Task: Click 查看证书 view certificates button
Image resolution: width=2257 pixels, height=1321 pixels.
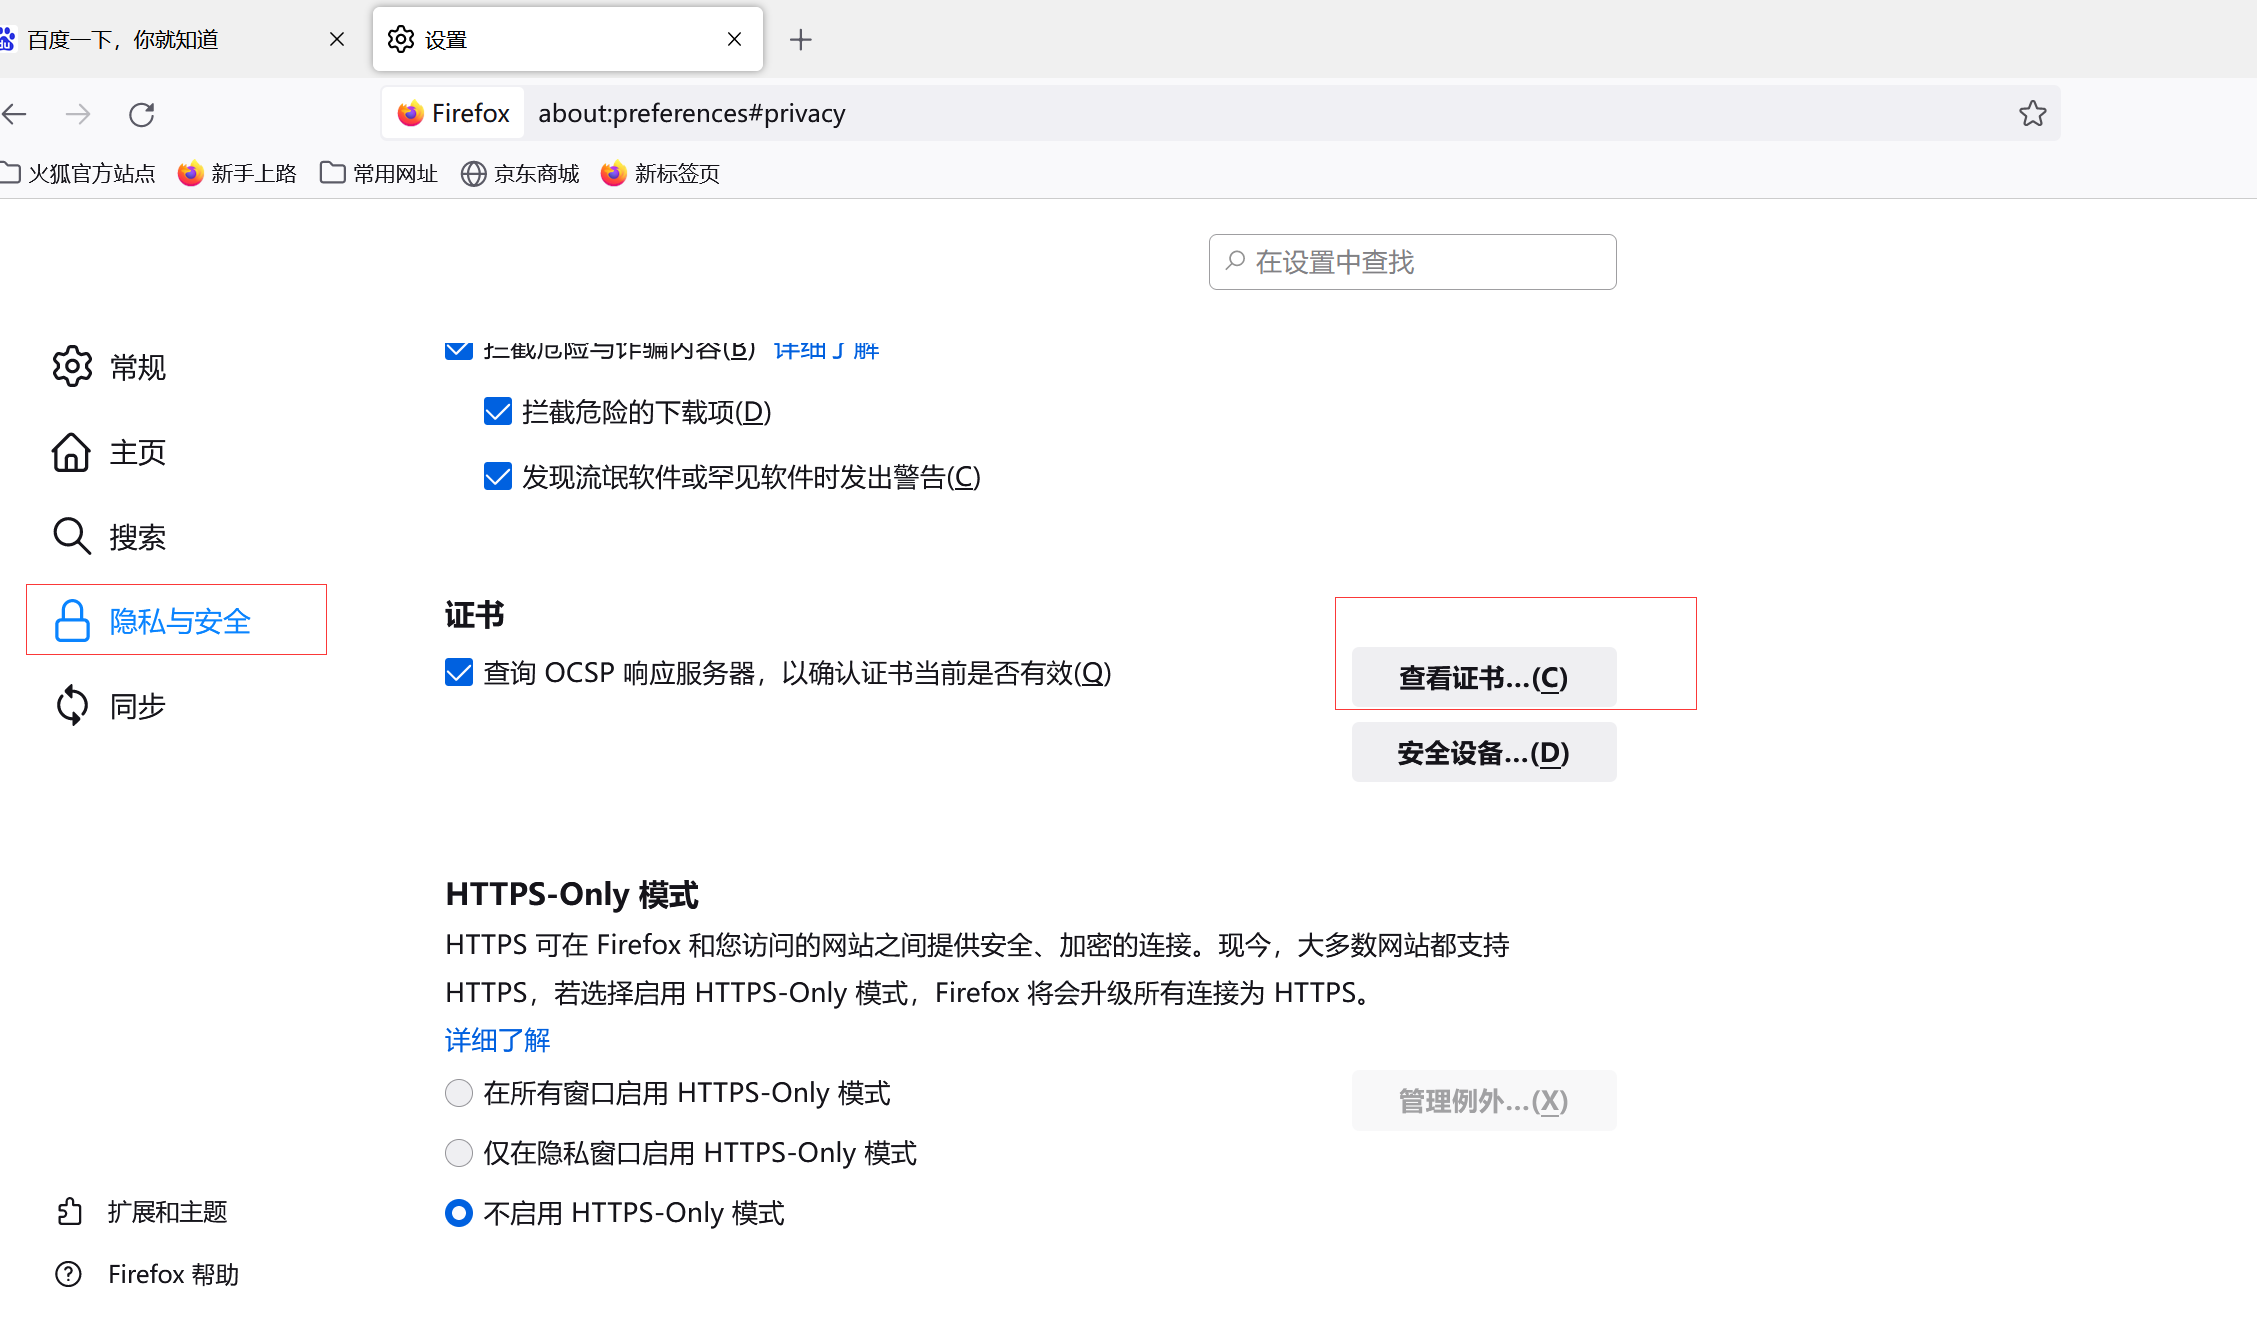Action: 1483,678
